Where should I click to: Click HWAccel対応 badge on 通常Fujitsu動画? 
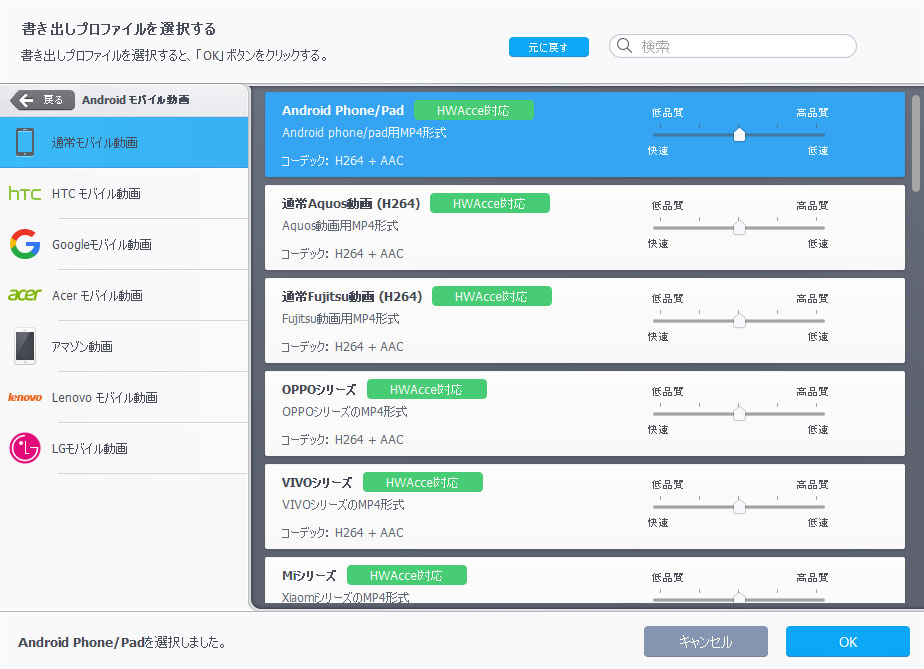[492, 296]
